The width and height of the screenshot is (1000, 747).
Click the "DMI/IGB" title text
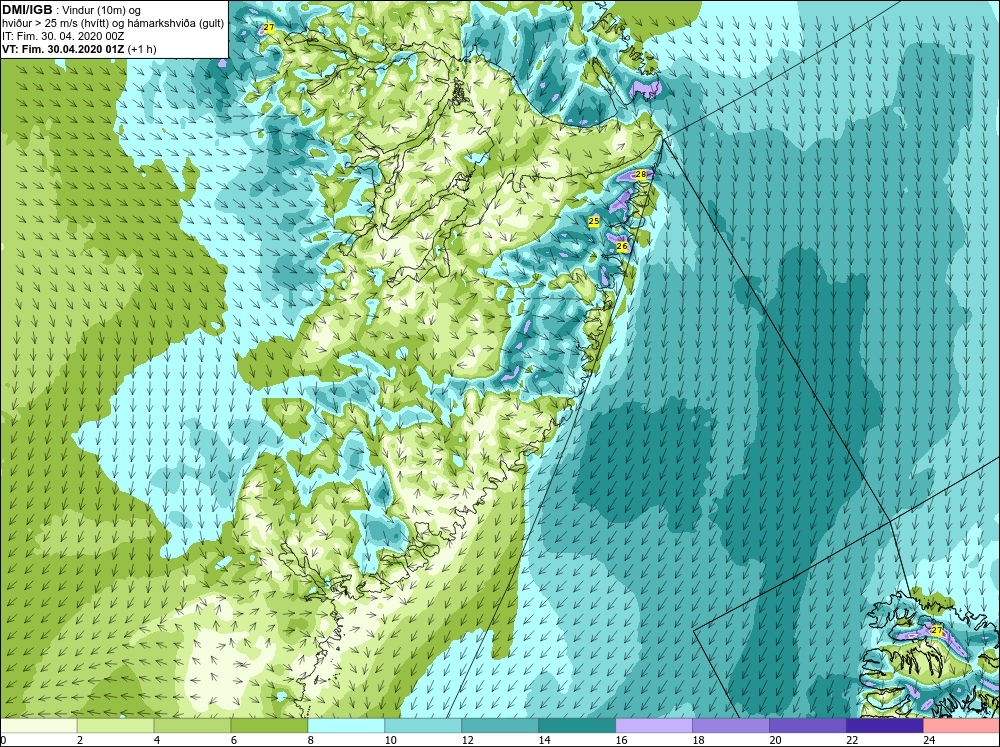point(27,10)
